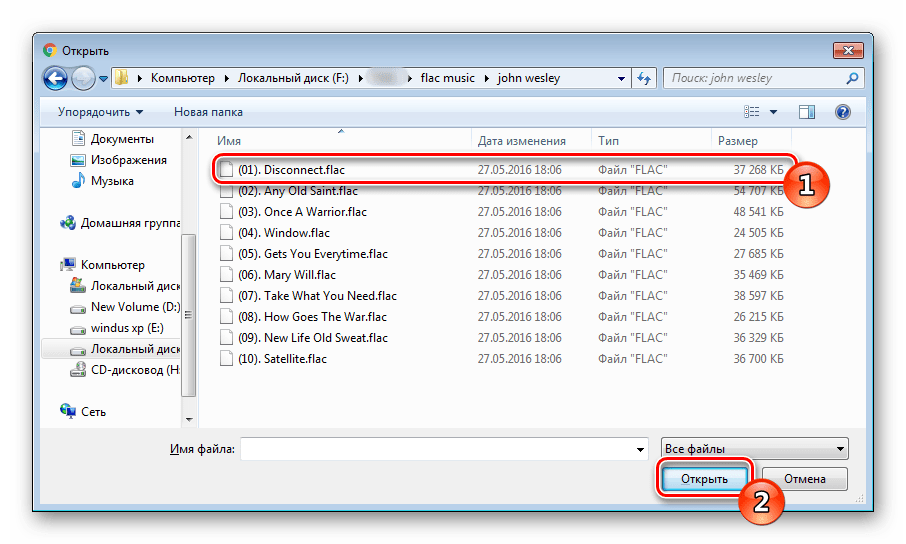Click file icon of (10). Satellite.flac
The height and width of the screenshot is (544, 906).
226,358
